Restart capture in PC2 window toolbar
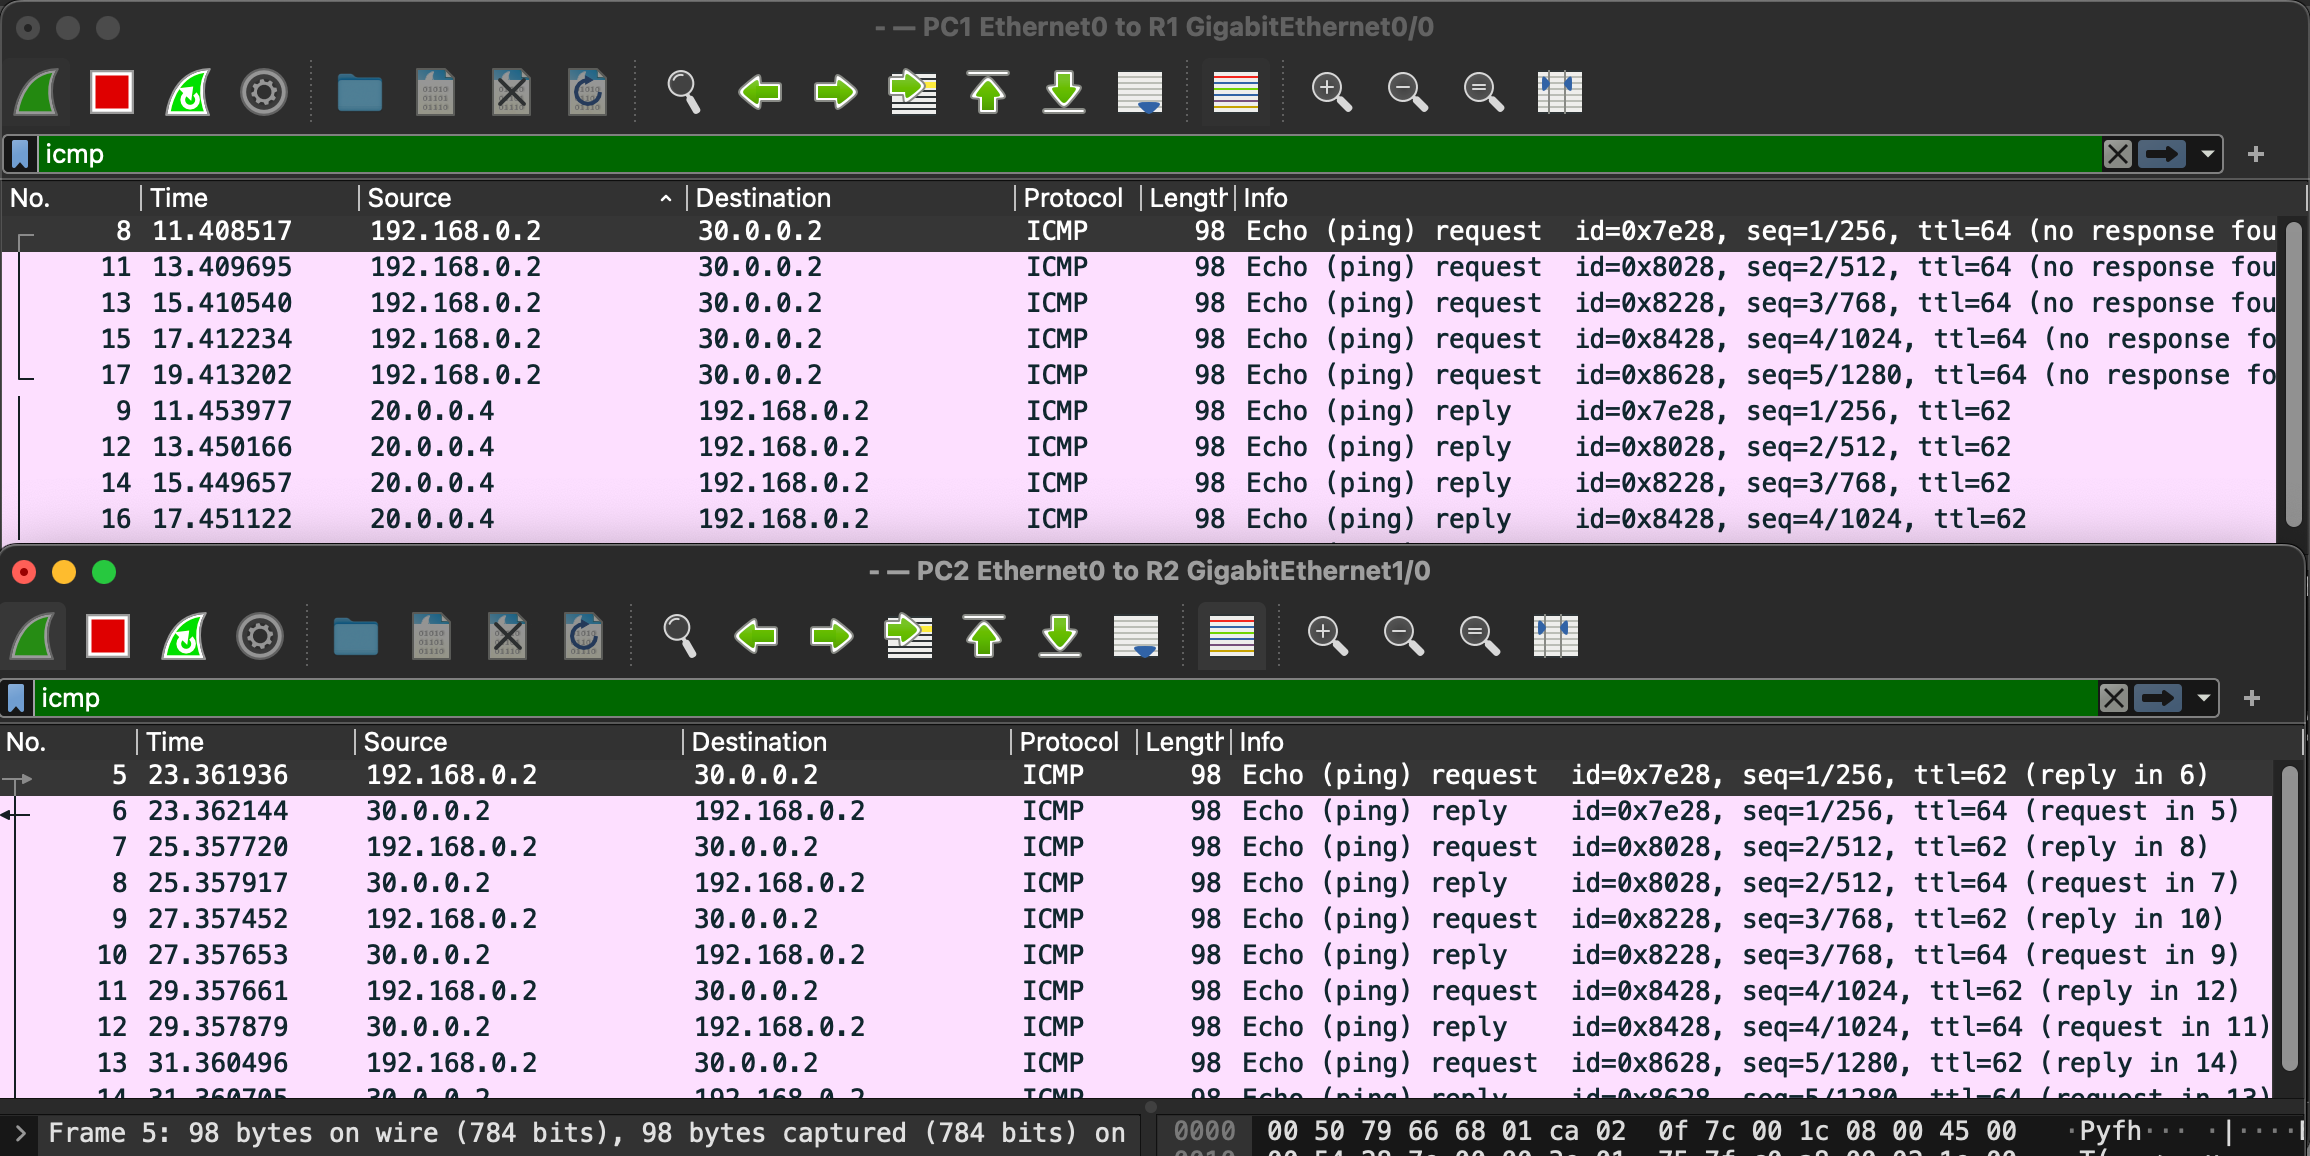The image size is (2310, 1156). tap(184, 636)
